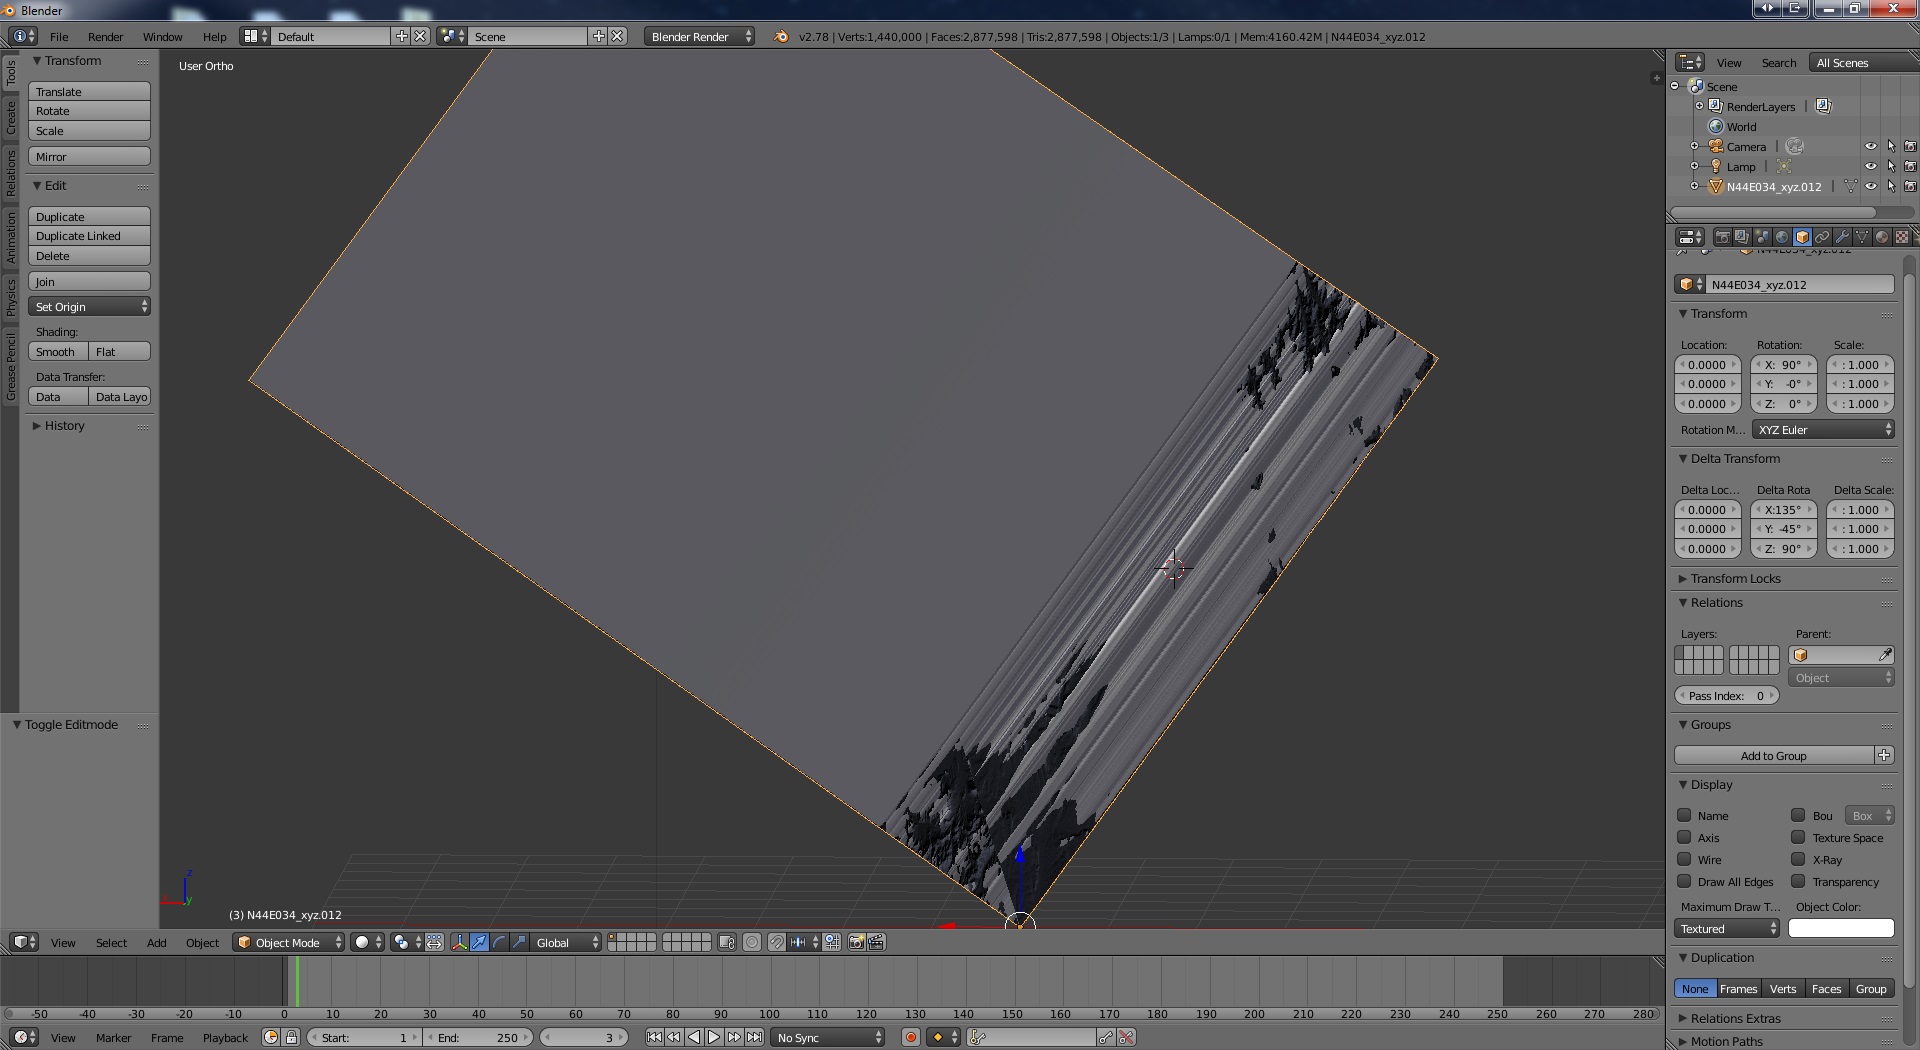Open the Object Constraints chain tab

click(x=1822, y=237)
